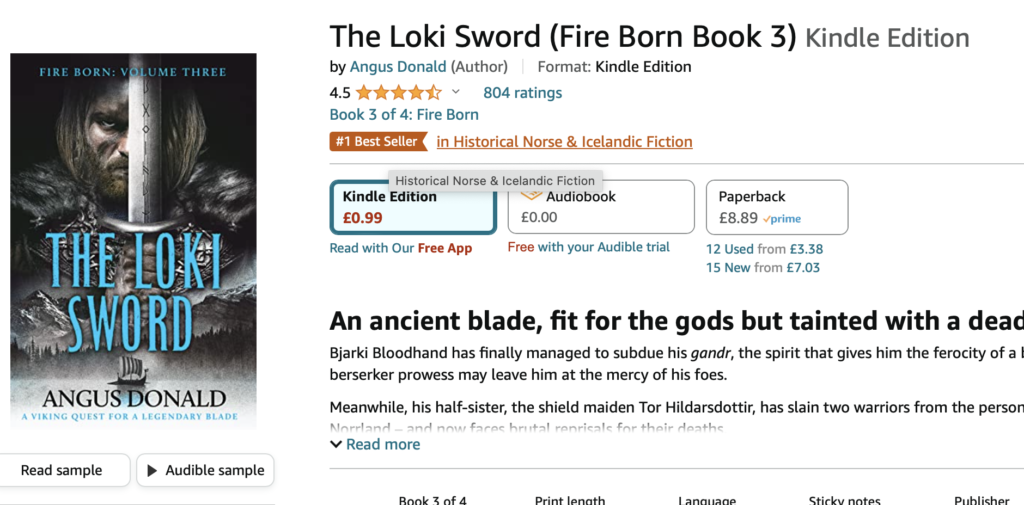Expand the description with Read more
The width and height of the screenshot is (1024, 505).
click(x=375, y=444)
